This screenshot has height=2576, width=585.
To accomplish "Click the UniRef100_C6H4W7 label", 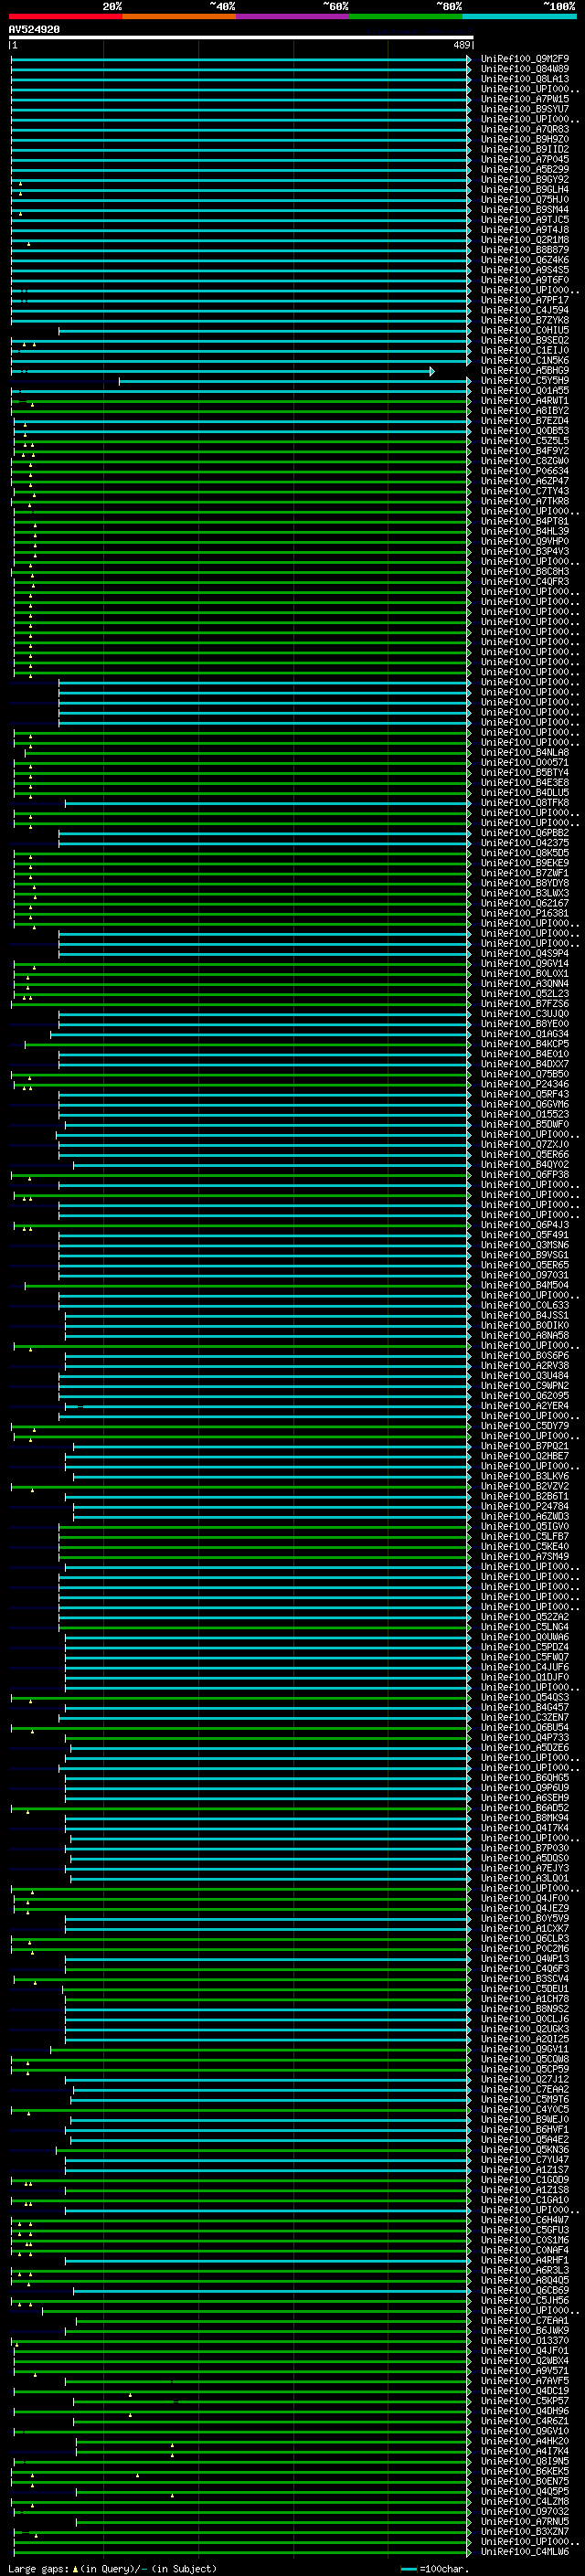I will pyautogui.click(x=525, y=2220).
